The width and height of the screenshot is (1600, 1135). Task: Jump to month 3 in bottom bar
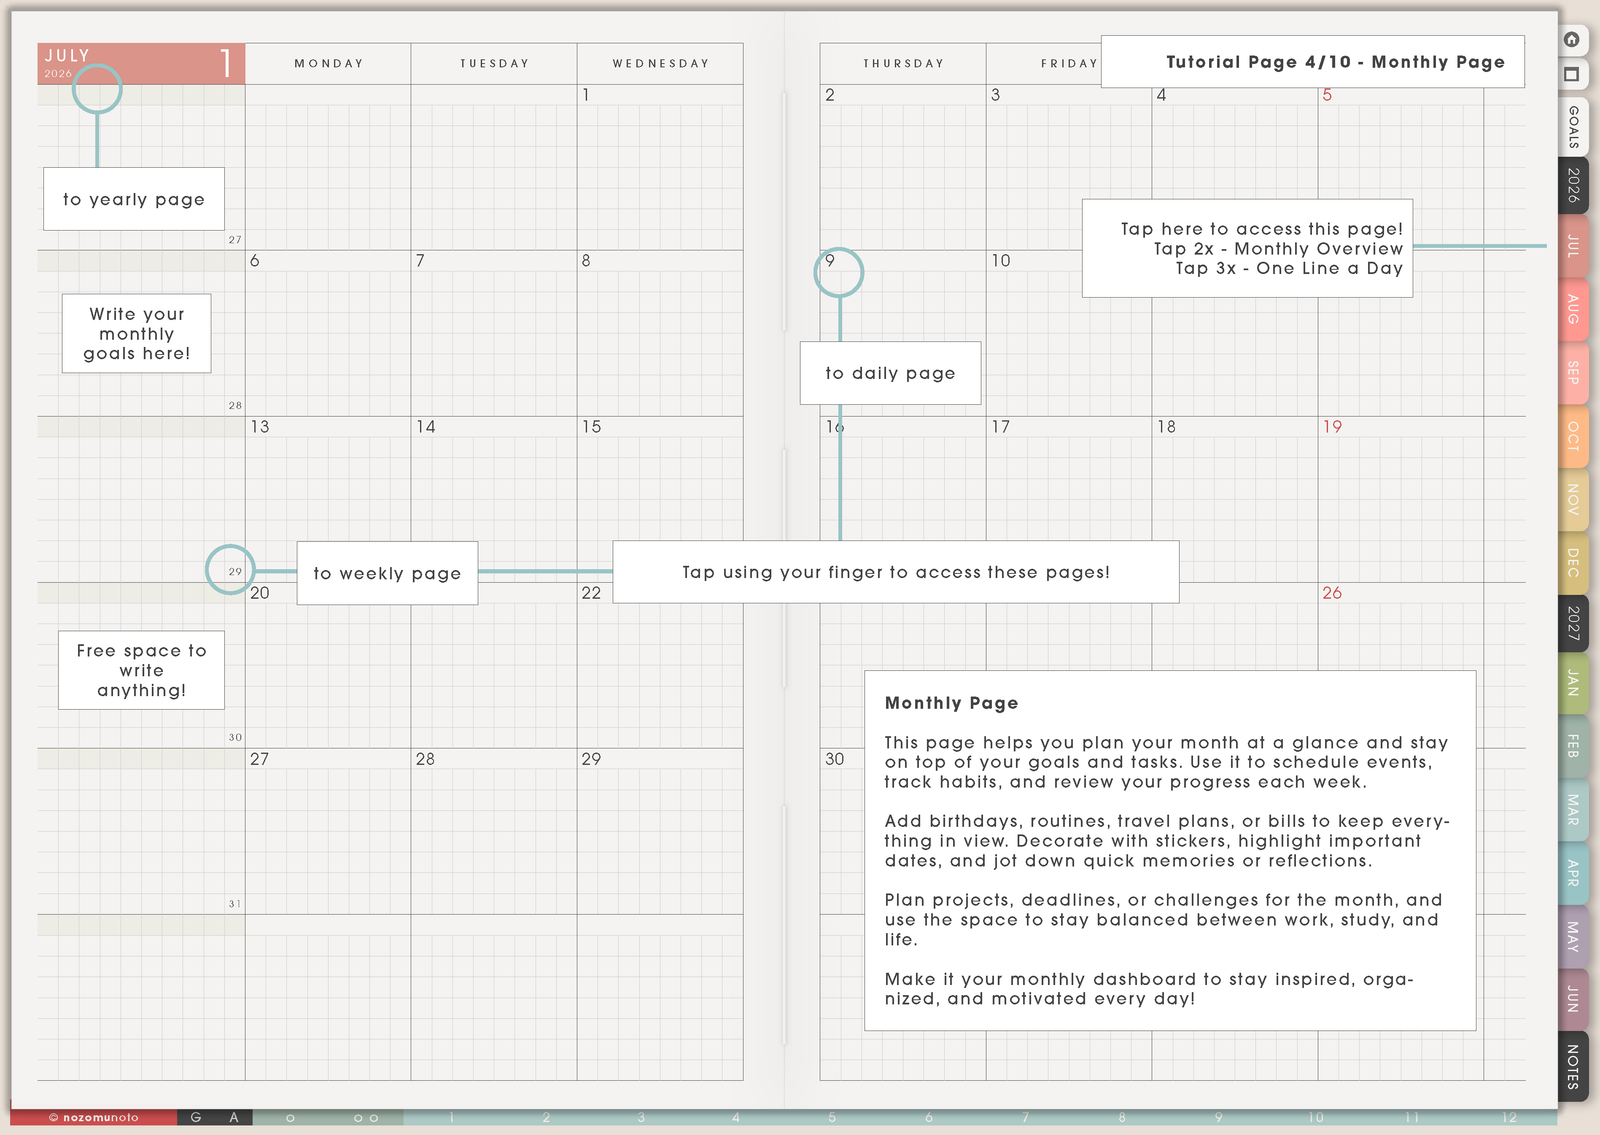tap(642, 1118)
